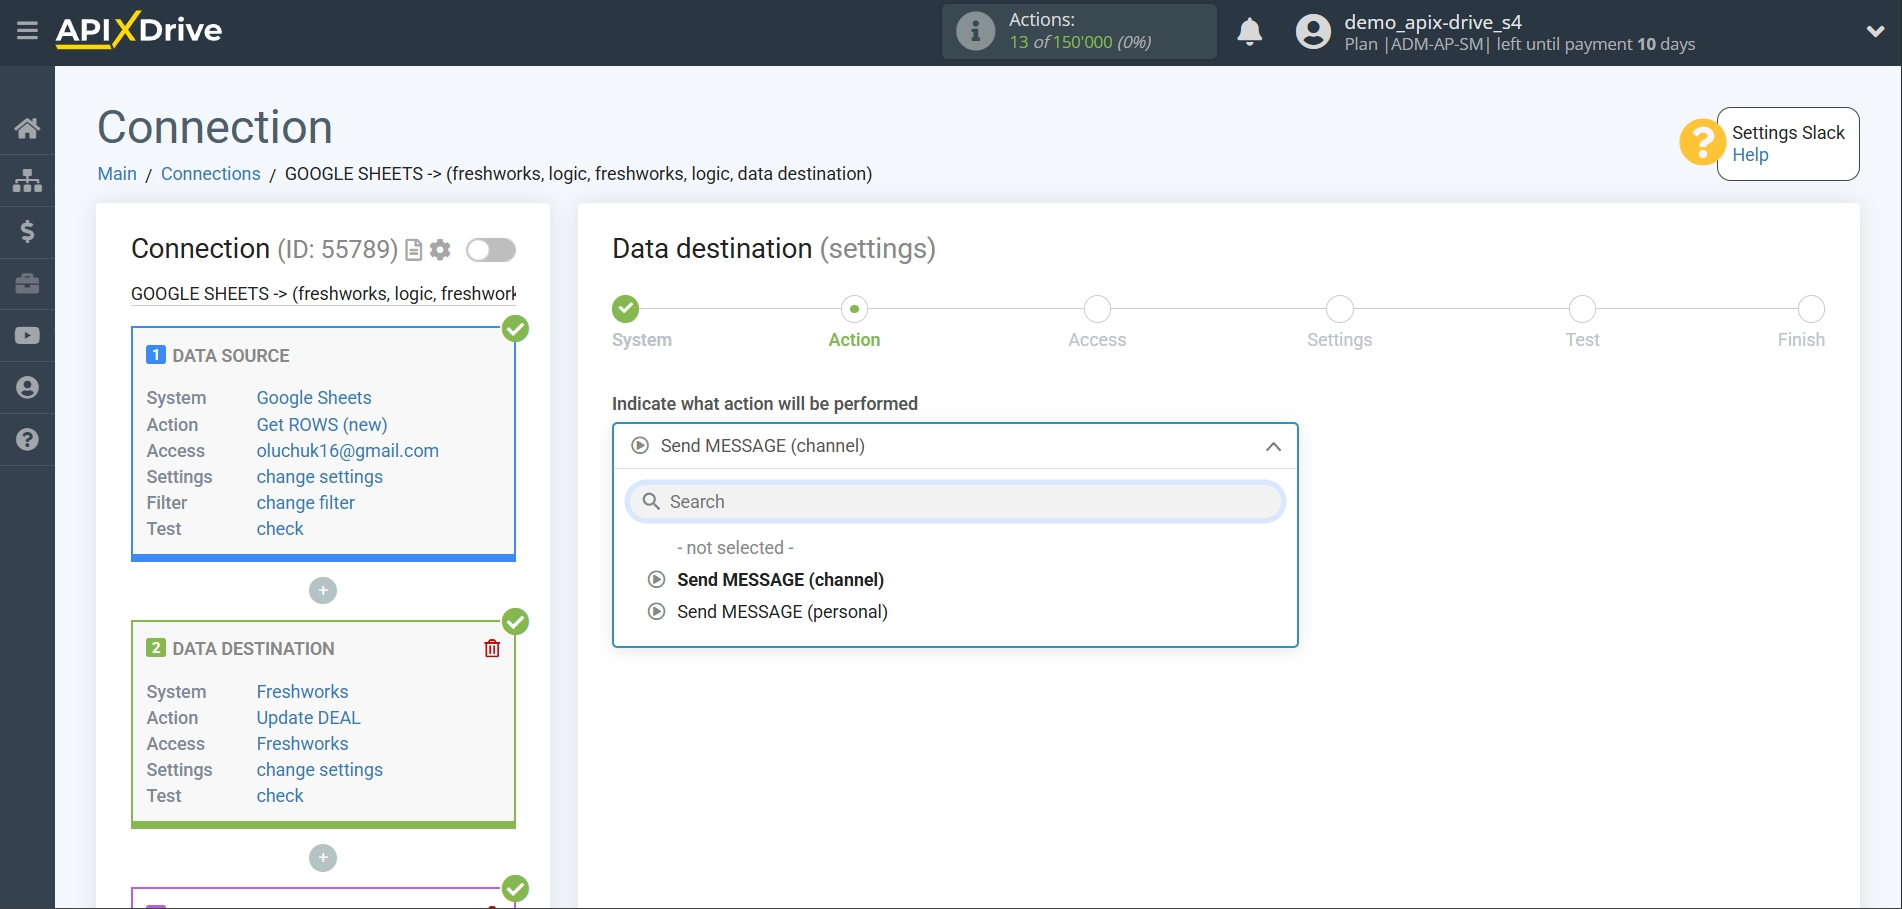Open the billing dollar icon in the sidebar

tap(27, 232)
